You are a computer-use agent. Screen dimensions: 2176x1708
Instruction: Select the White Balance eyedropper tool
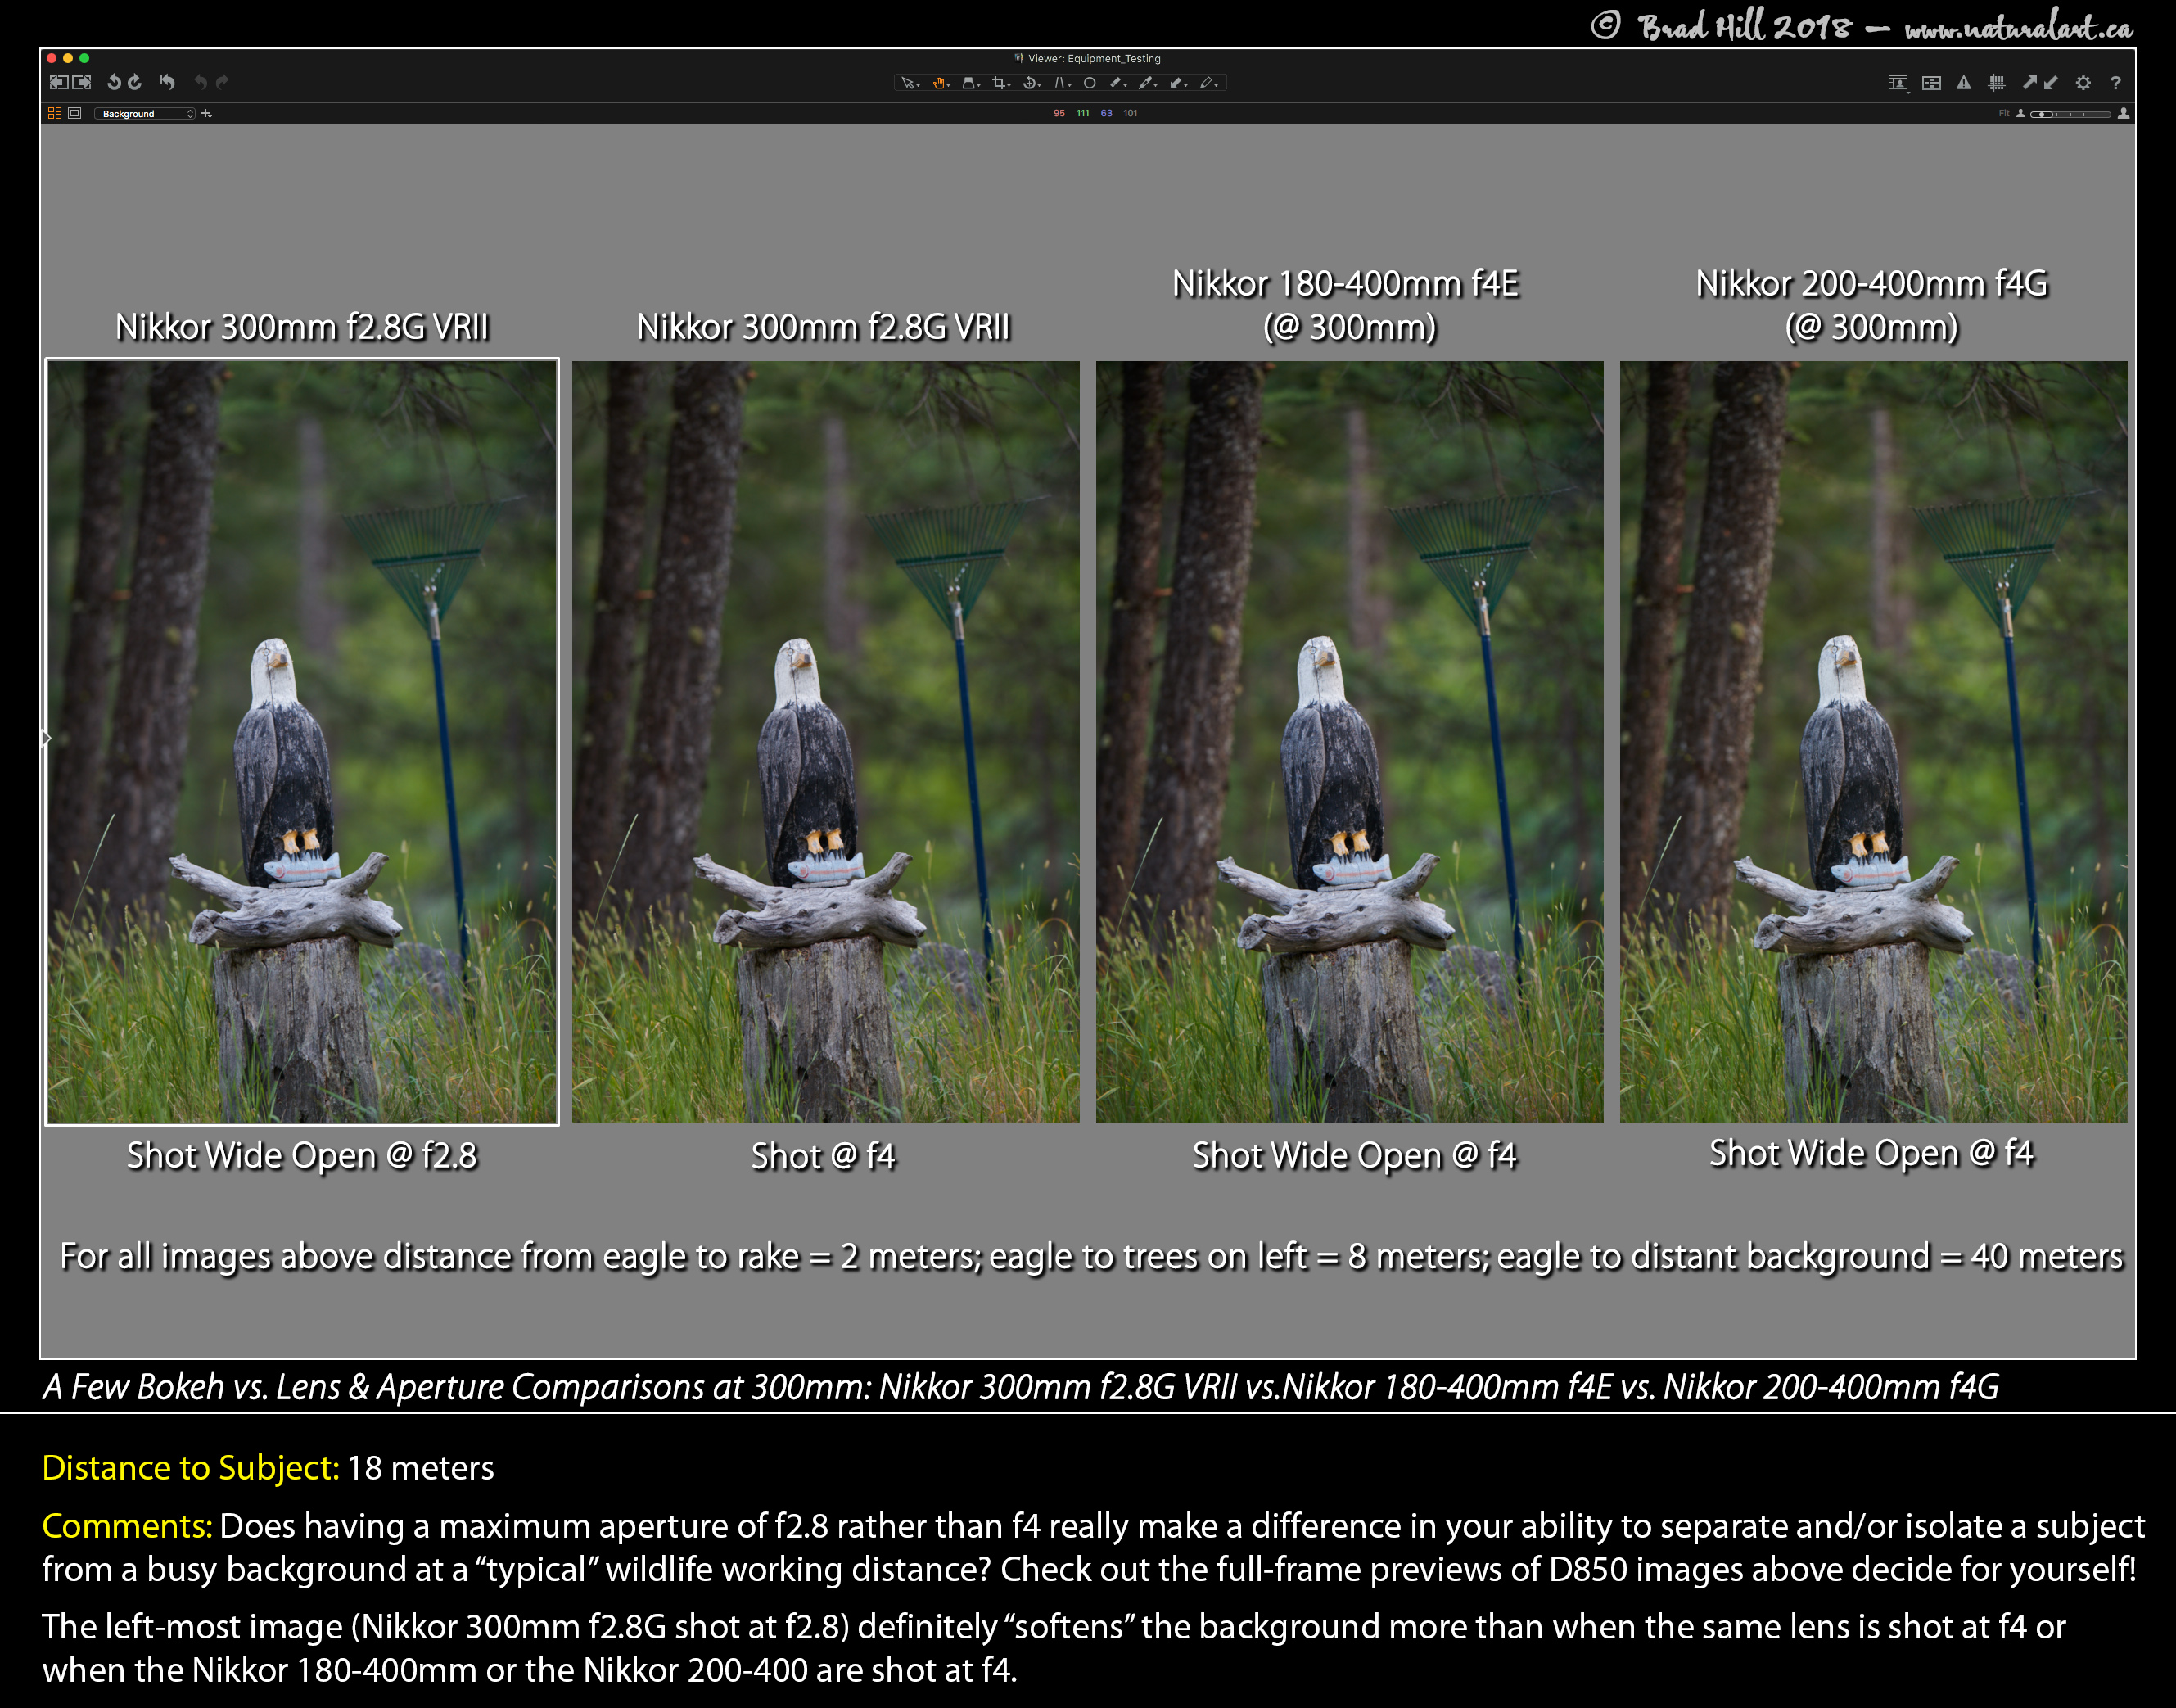[x=1145, y=83]
